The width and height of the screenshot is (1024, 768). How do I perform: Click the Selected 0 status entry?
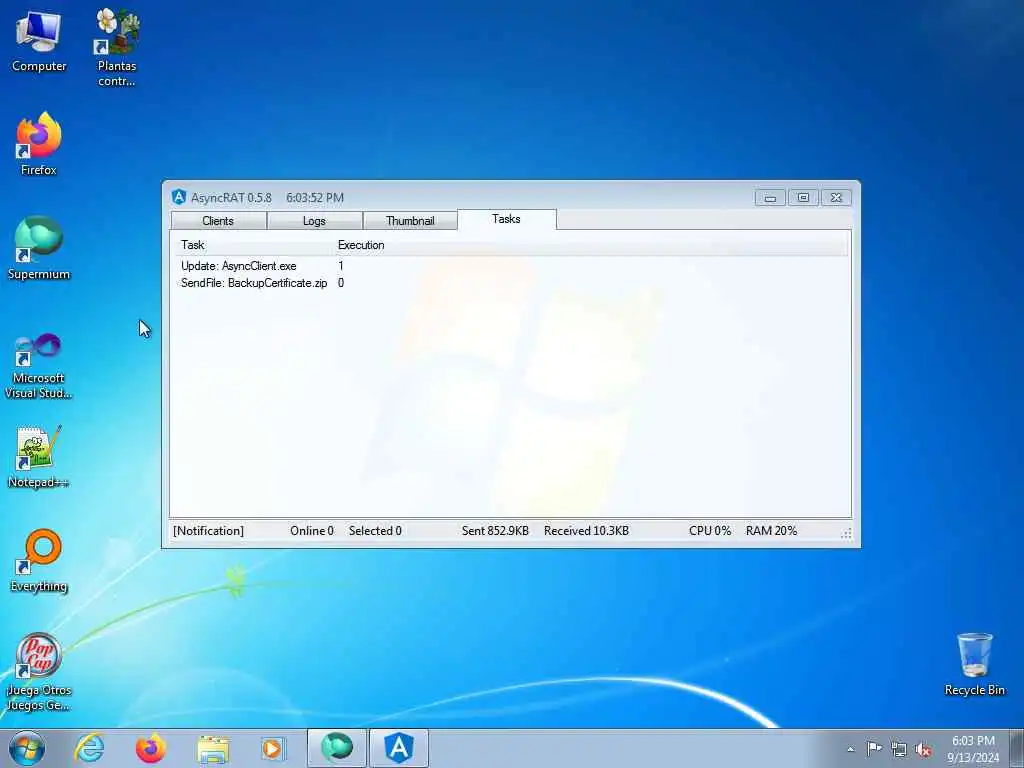pos(375,531)
